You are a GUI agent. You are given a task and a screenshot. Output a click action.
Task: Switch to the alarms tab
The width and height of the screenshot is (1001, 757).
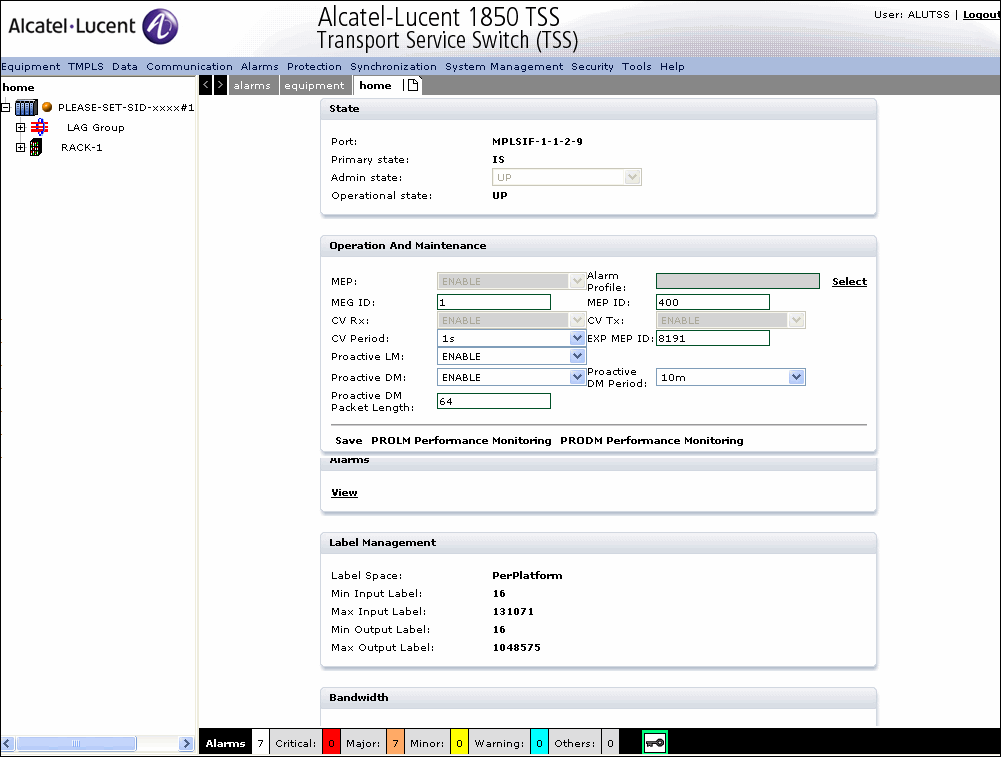252,86
